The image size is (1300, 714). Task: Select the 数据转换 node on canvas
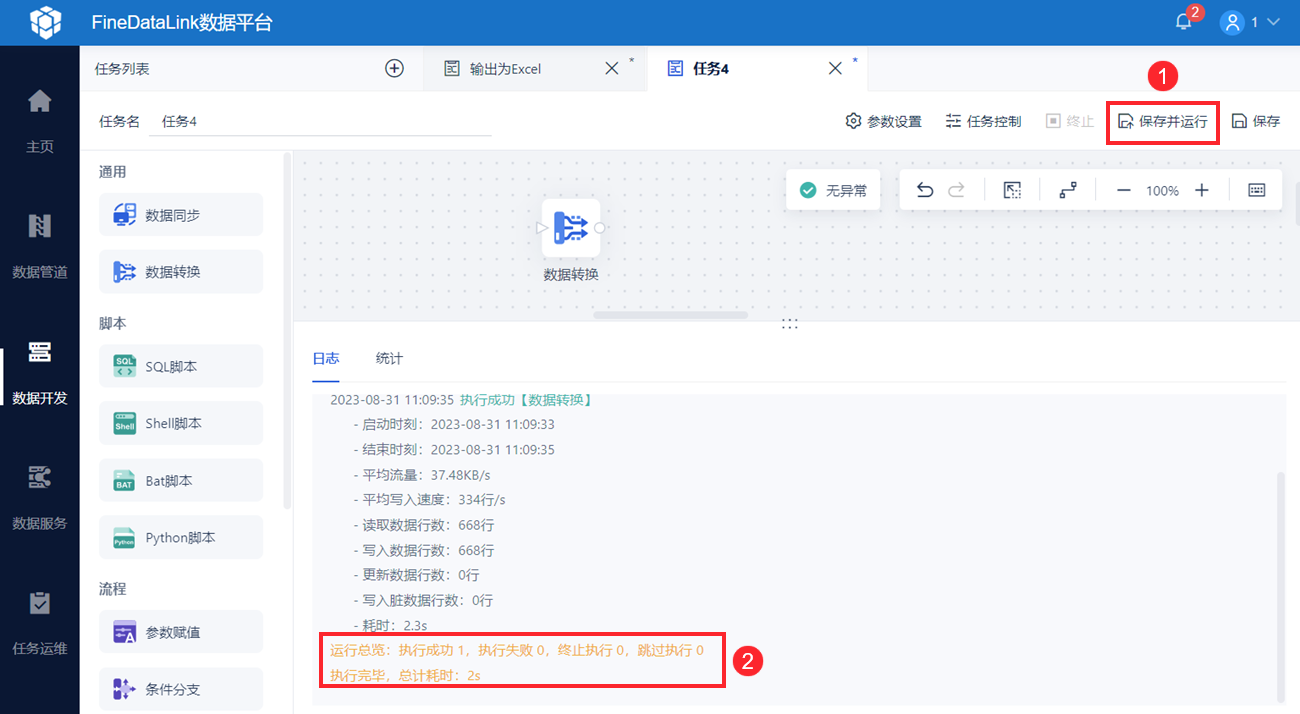tap(571, 228)
